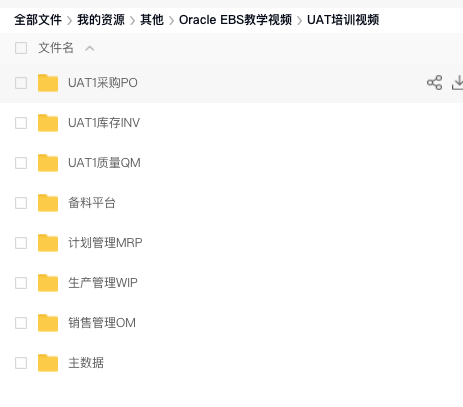Toggle sort order arrow beside 文件名
Viewport: 463px width, 407px height.
(x=90, y=49)
